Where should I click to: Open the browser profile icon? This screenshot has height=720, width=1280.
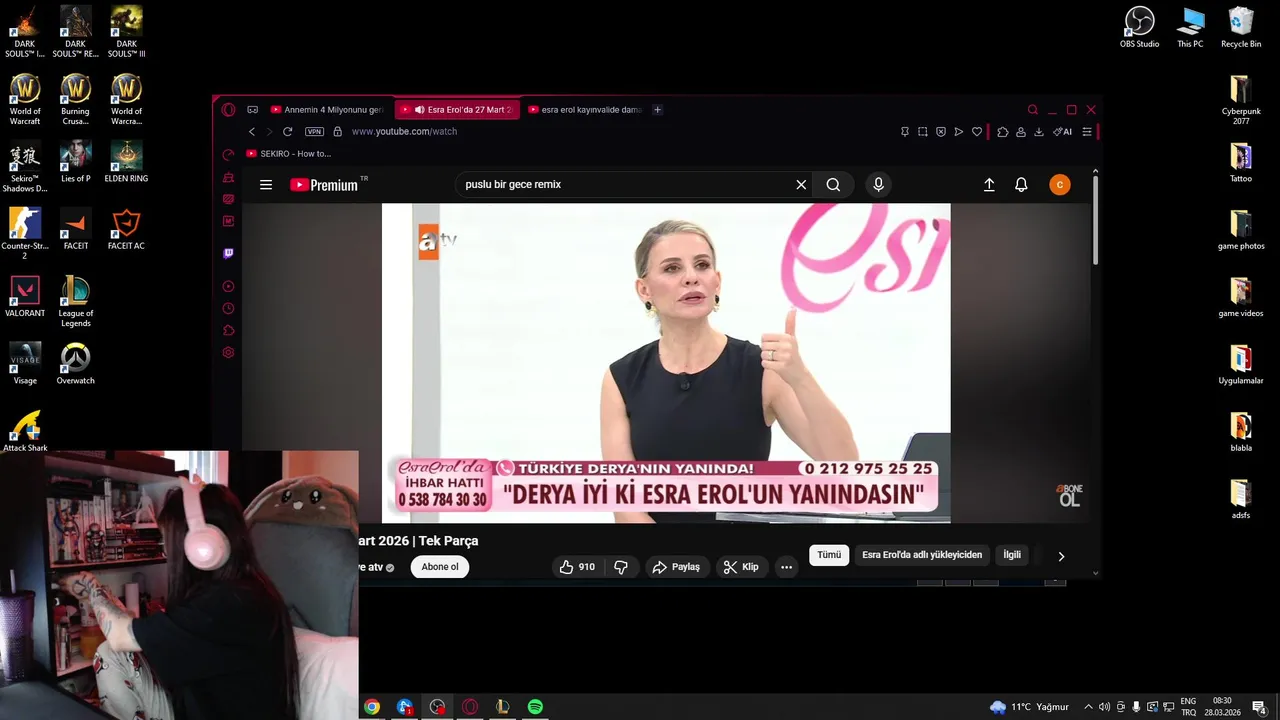click(1021, 132)
